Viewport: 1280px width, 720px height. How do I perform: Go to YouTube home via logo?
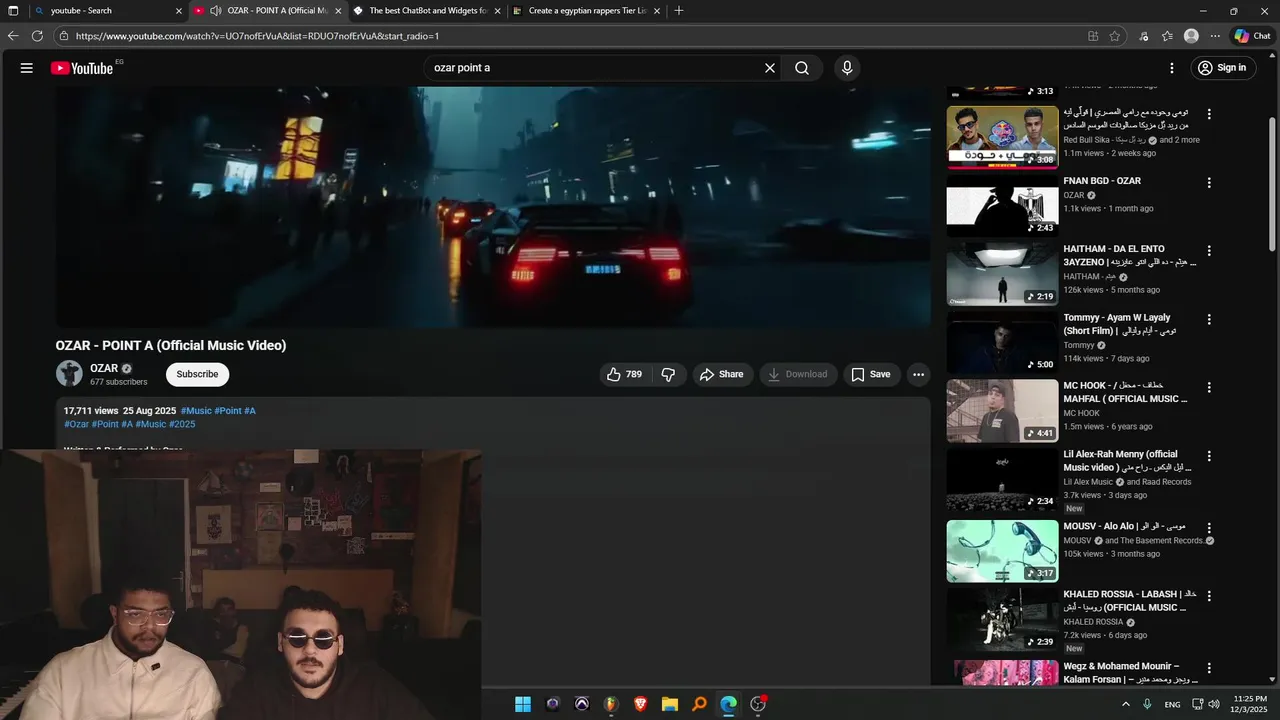click(x=82, y=68)
